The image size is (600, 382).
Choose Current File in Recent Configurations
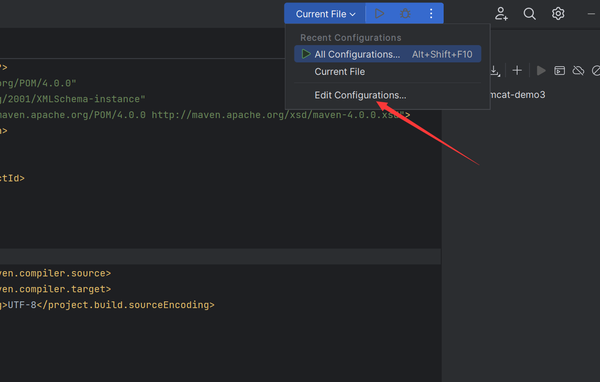339,72
